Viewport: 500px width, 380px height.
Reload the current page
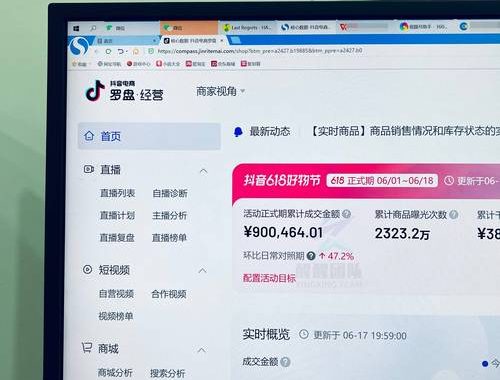[x=108, y=52]
